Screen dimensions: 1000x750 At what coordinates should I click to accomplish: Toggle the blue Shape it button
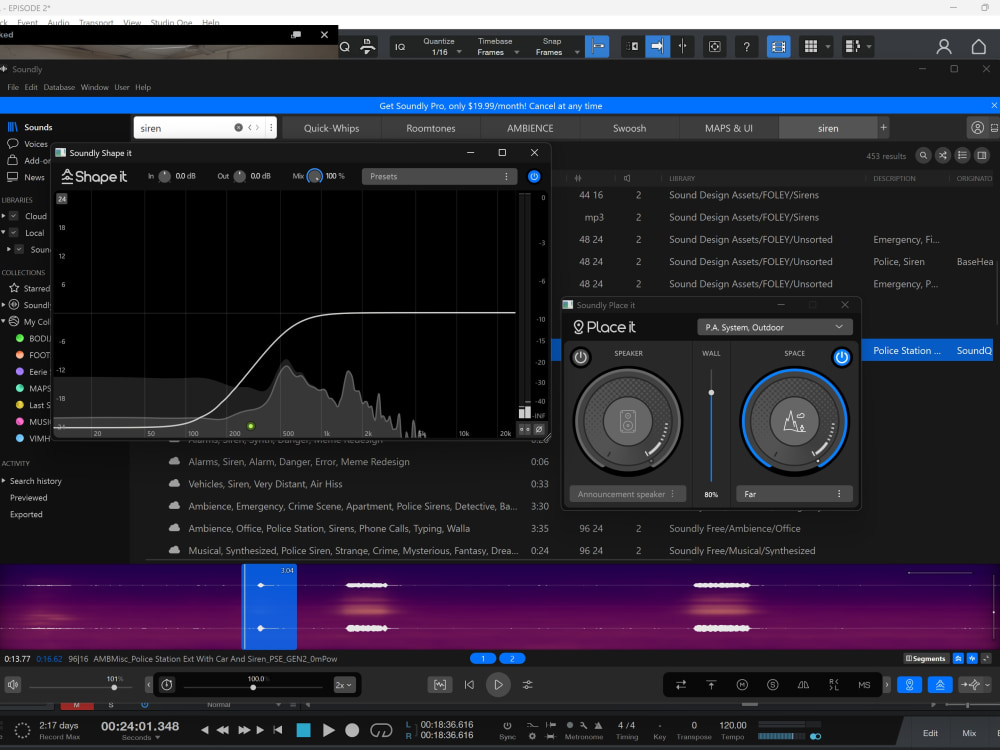click(x=940, y=685)
